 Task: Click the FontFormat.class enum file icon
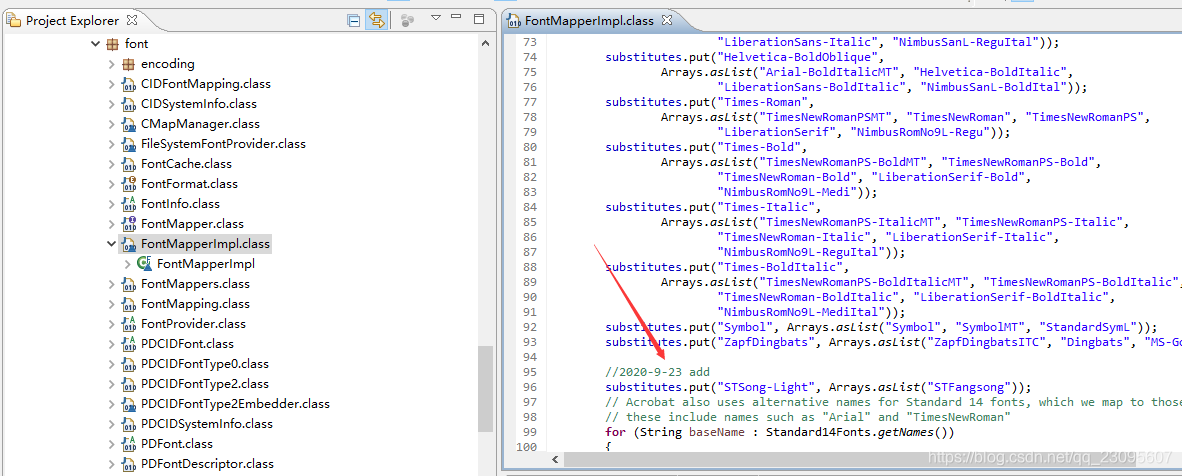(129, 184)
